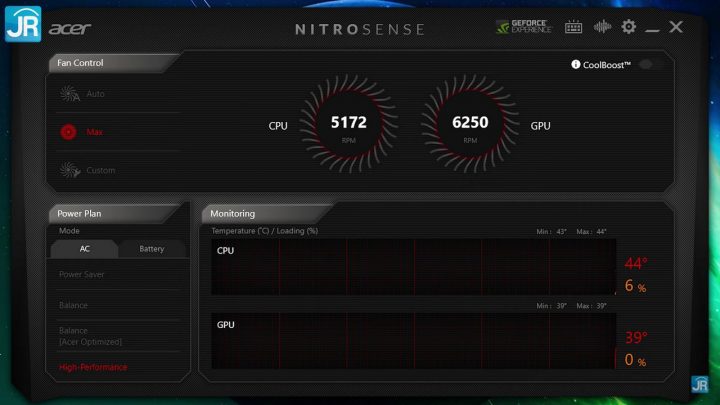Switch to the Battery power tab
The height and width of the screenshot is (405, 720).
152,249
